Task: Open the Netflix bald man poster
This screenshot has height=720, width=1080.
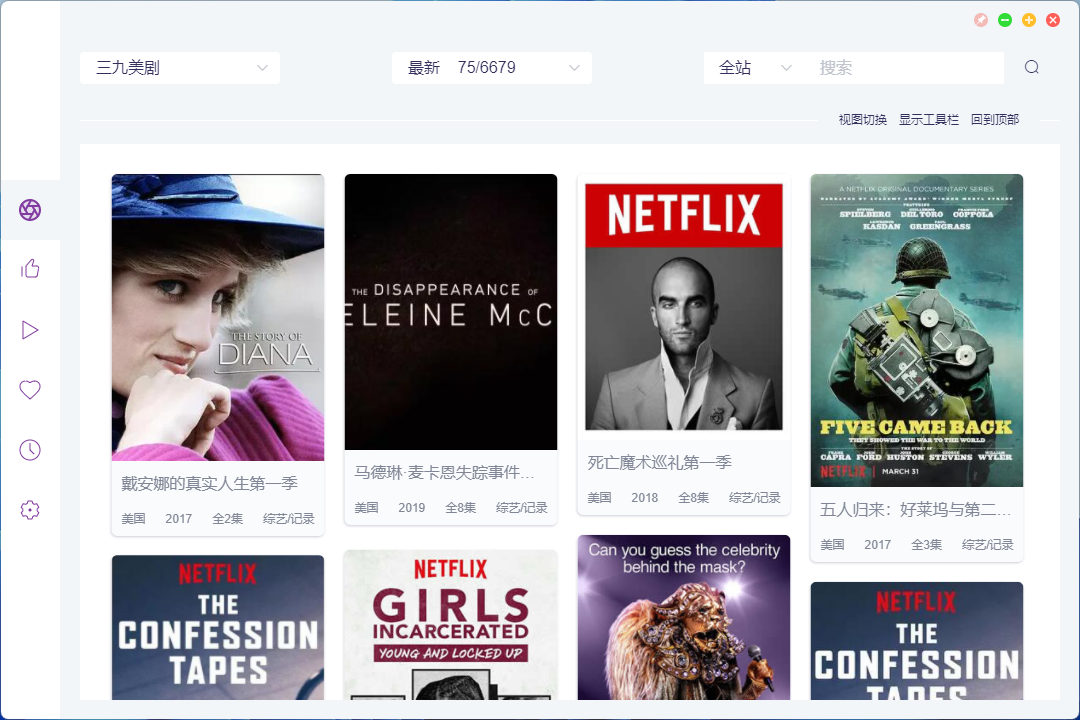Action: (684, 307)
